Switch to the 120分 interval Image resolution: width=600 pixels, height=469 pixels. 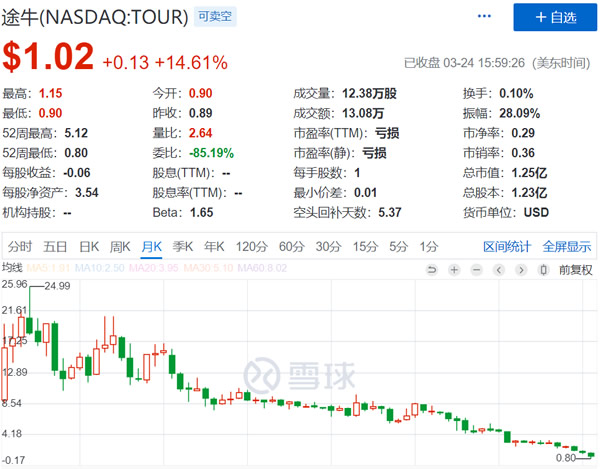point(249,246)
